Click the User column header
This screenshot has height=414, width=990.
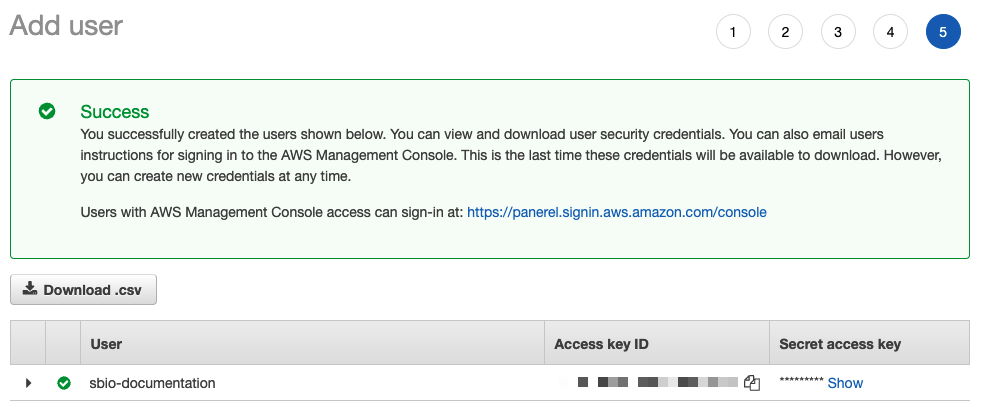[x=106, y=344]
